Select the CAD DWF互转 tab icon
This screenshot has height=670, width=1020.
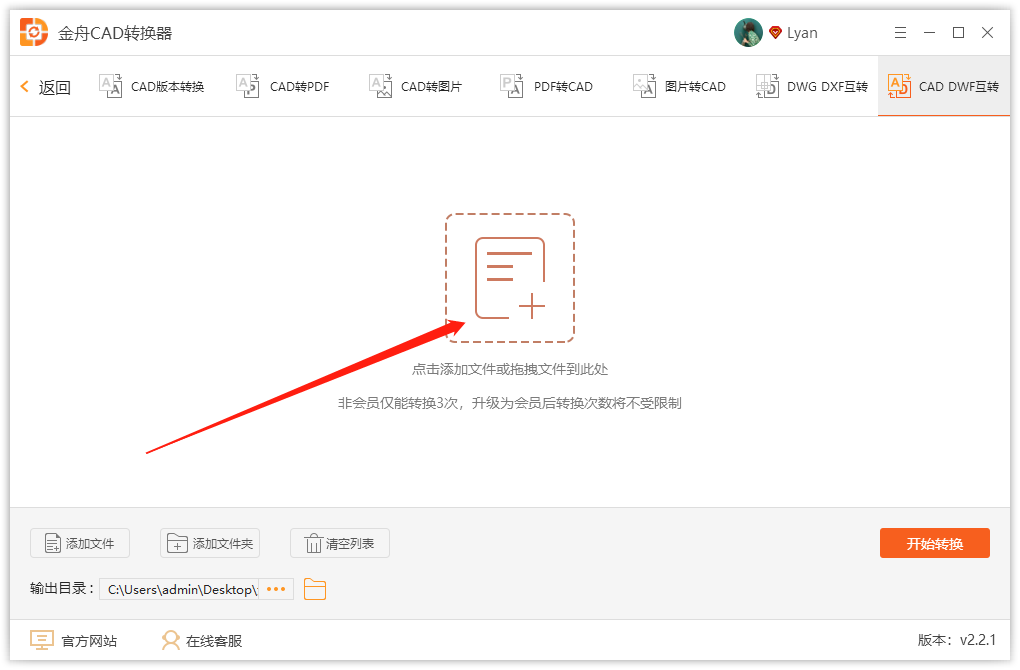tap(901, 85)
